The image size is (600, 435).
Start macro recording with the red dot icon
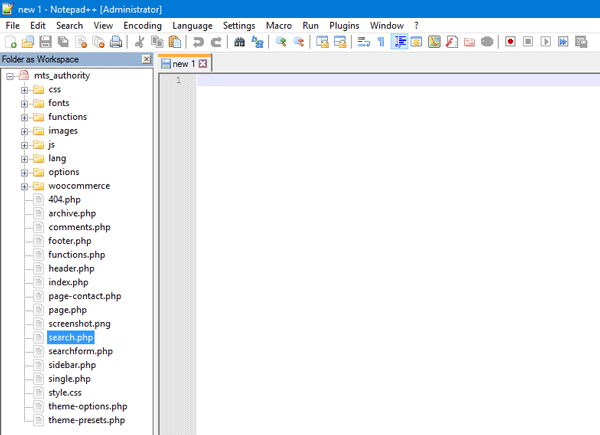(x=510, y=42)
